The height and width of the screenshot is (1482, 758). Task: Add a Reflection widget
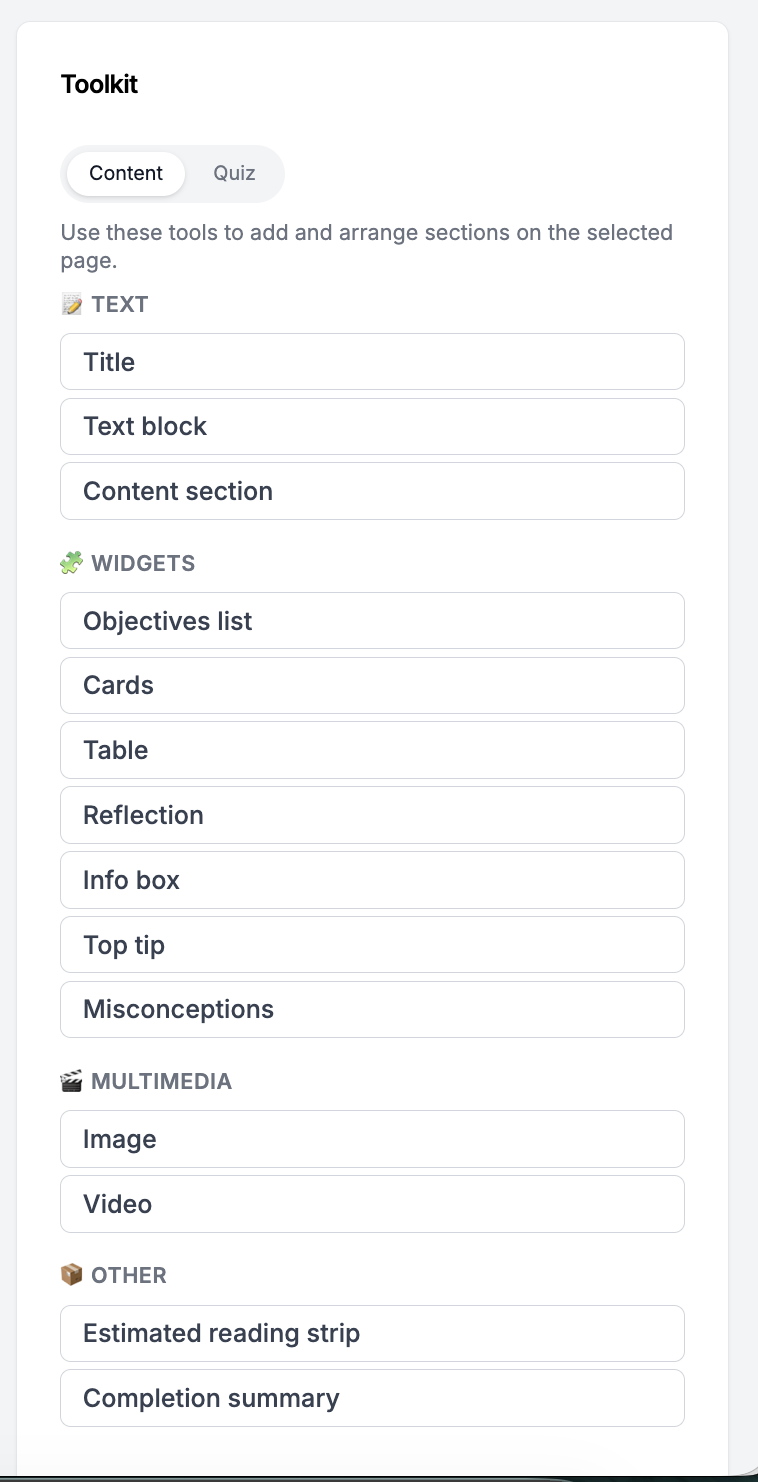(372, 814)
